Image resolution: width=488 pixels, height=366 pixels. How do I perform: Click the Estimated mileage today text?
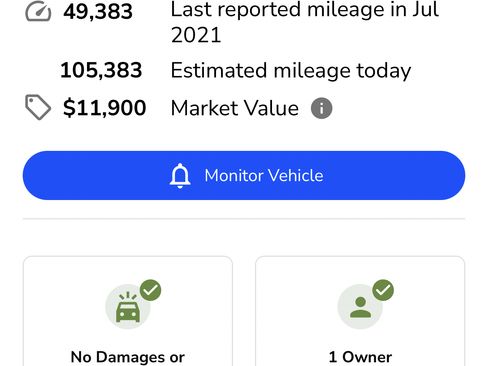(x=291, y=71)
